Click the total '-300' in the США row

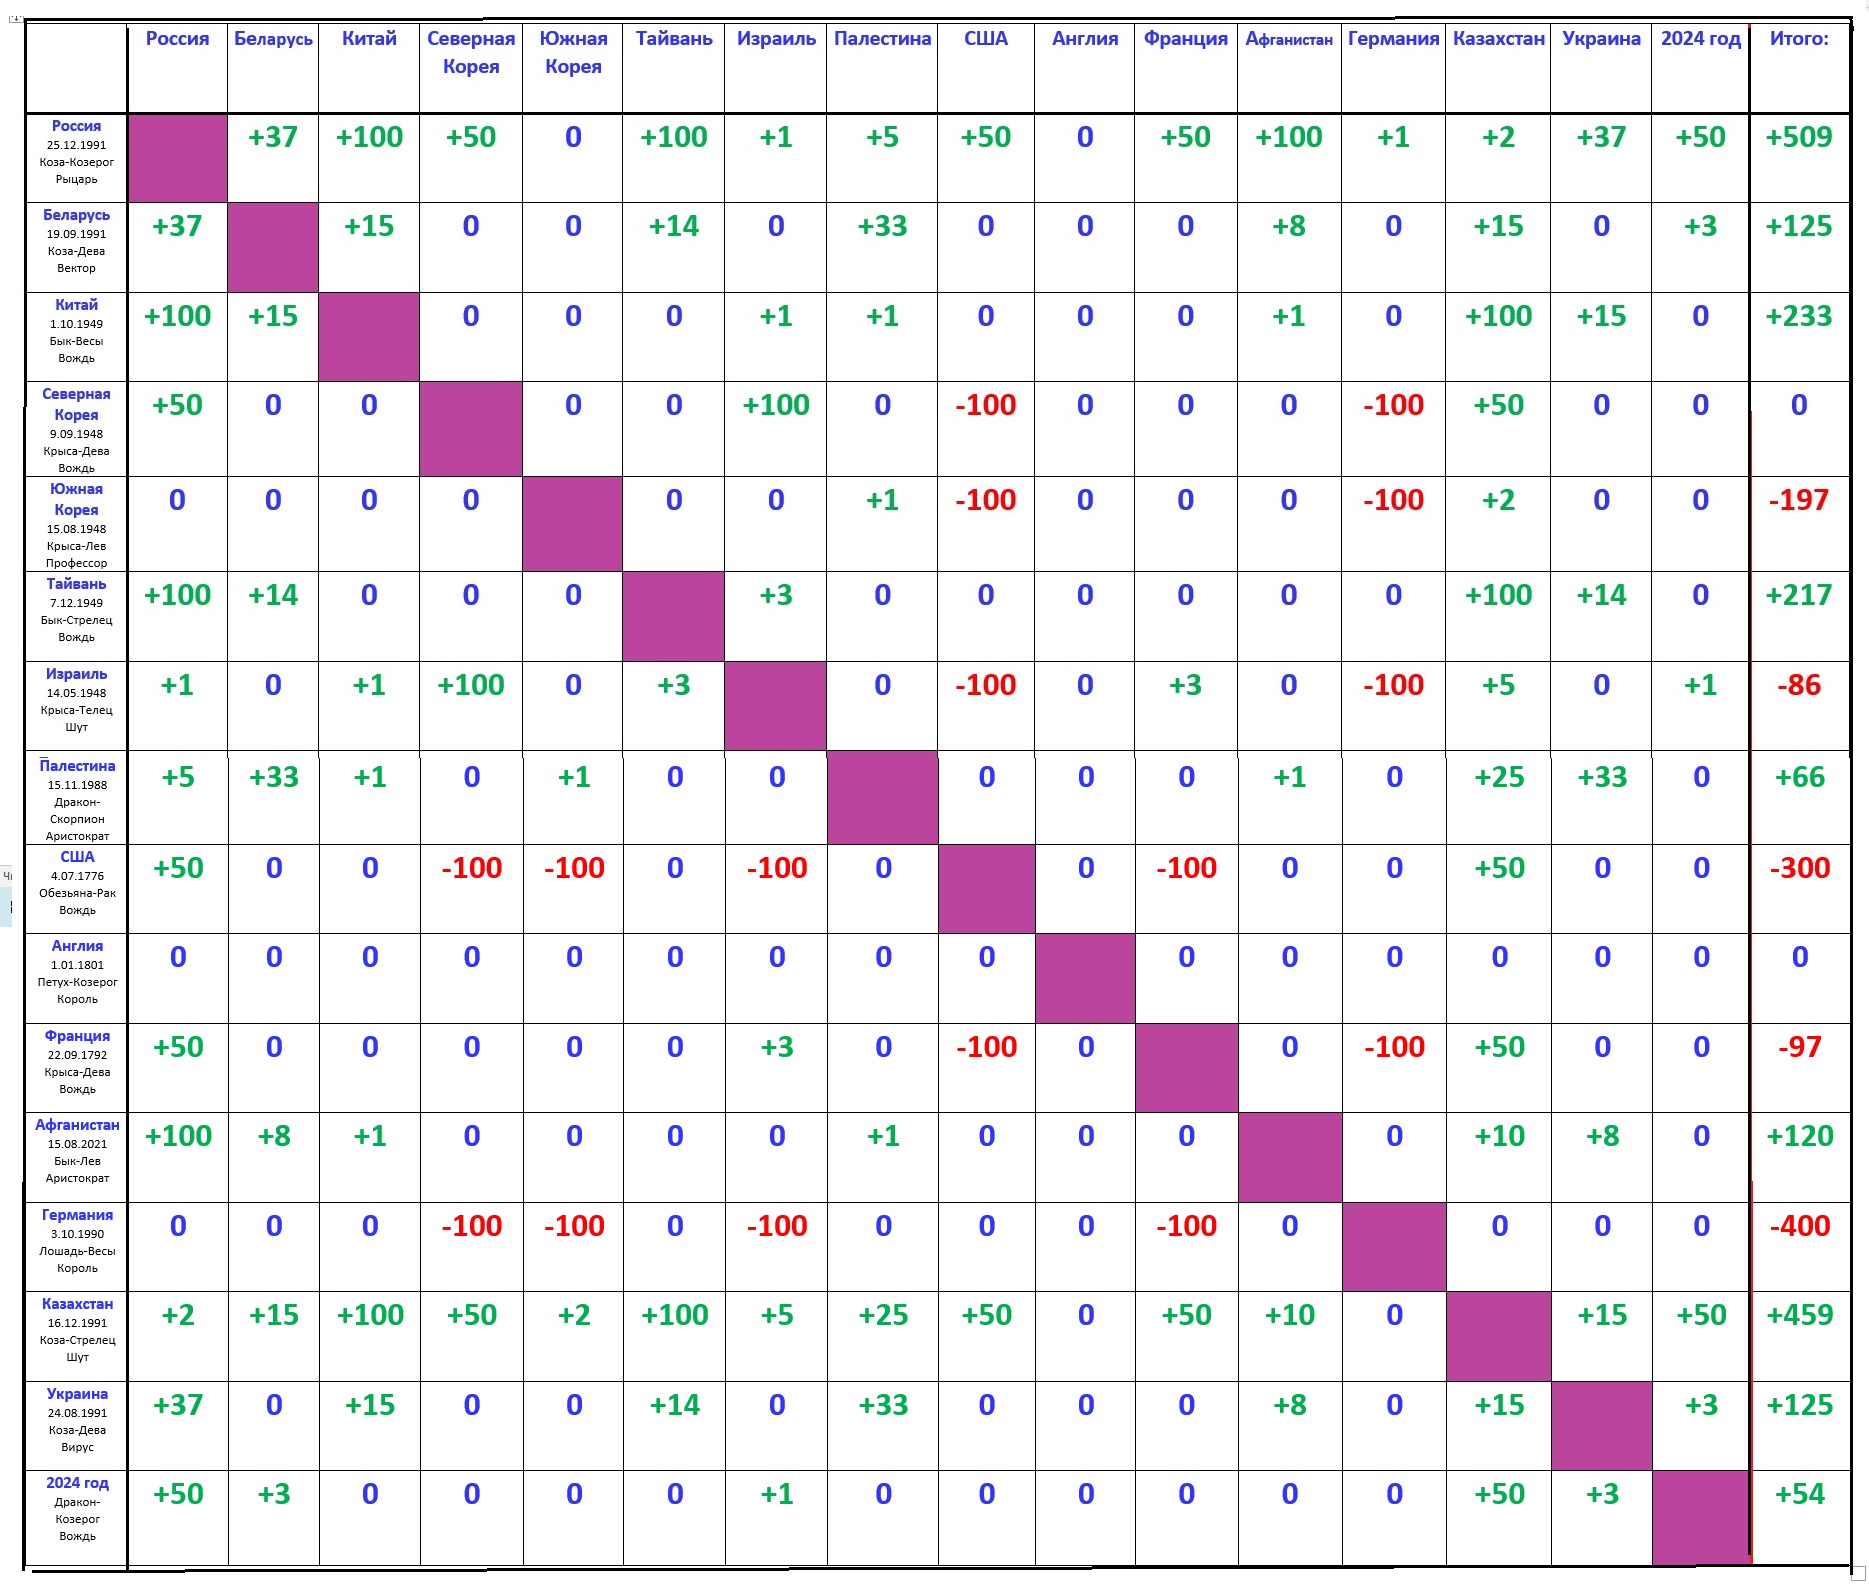click(x=1800, y=868)
